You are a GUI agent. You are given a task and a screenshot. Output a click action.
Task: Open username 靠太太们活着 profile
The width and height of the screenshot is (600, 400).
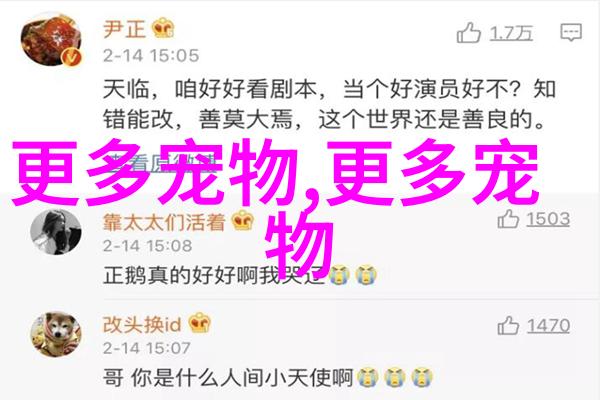(164, 222)
